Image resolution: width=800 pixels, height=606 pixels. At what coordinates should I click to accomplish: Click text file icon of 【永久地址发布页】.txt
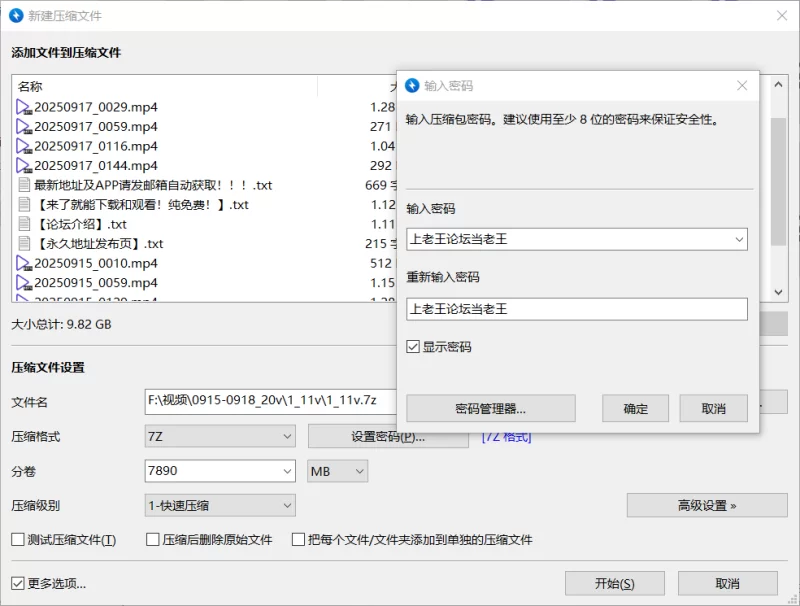tap(25, 244)
